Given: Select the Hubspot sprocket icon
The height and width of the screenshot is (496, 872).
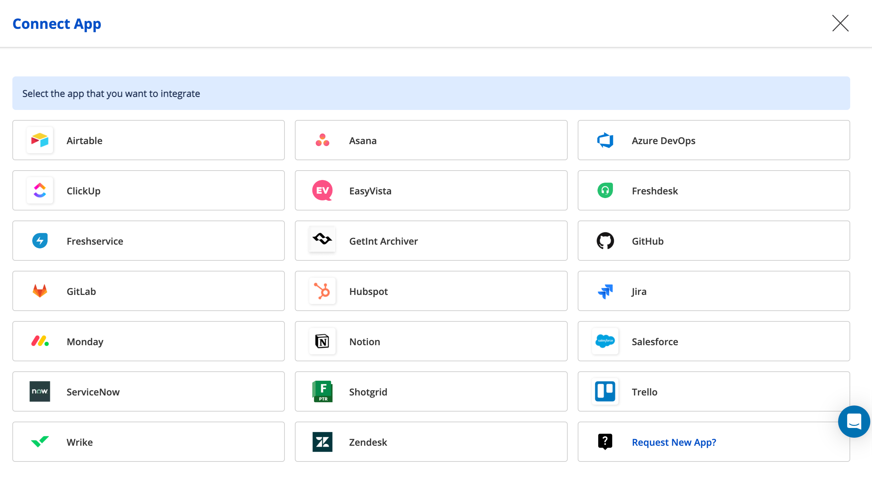Looking at the screenshot, I should pos(322,291).
